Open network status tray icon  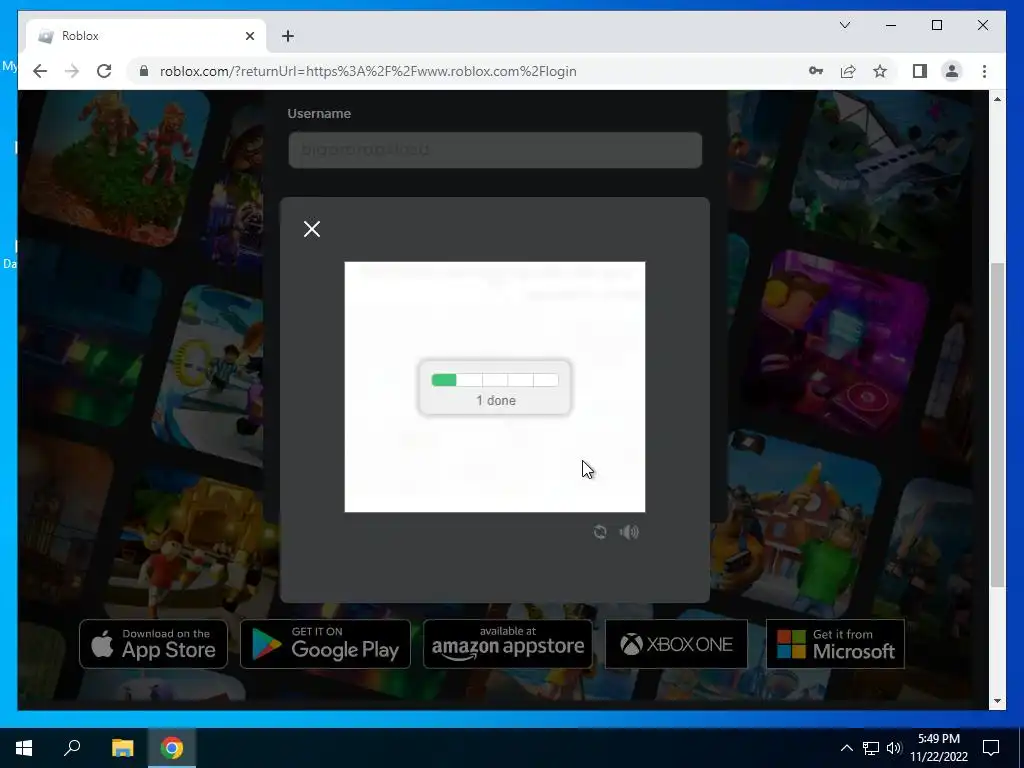click(x=871, y=748)
